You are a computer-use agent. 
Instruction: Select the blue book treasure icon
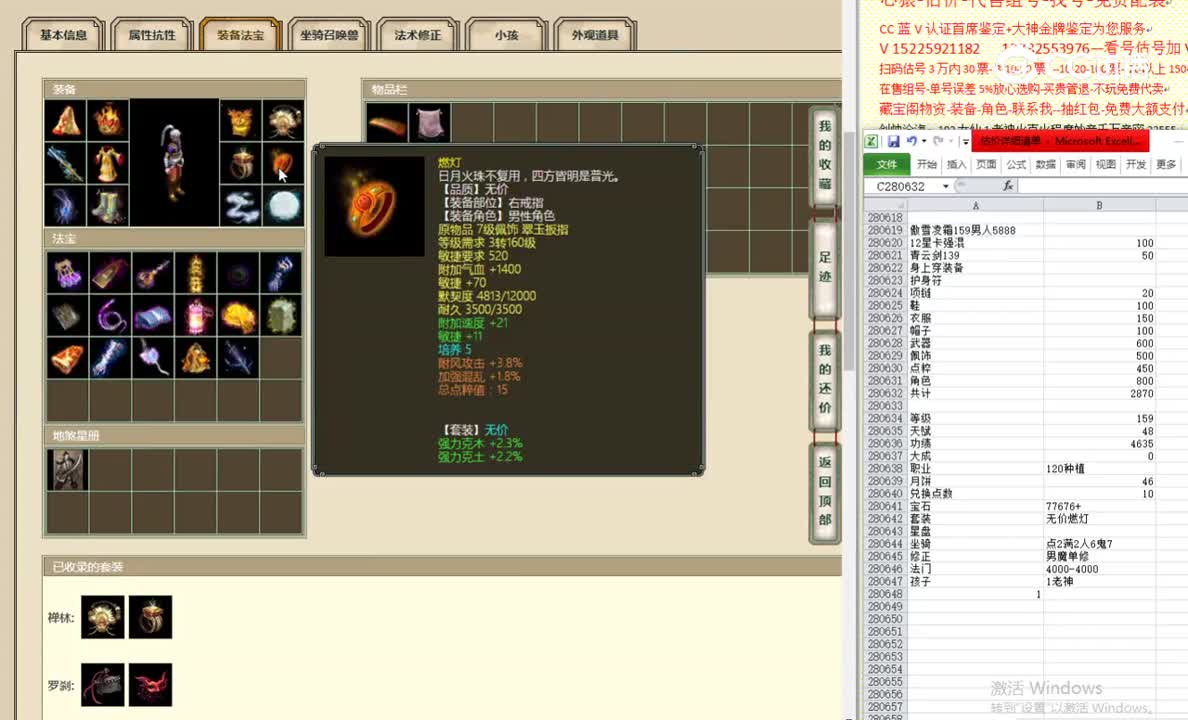tap(153, 315)
